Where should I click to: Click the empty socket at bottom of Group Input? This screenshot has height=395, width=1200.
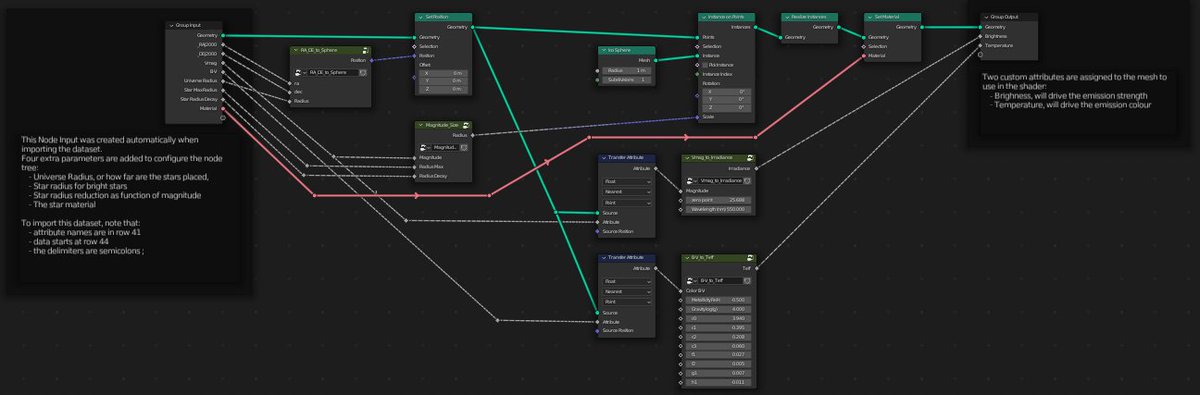[222, 118]
